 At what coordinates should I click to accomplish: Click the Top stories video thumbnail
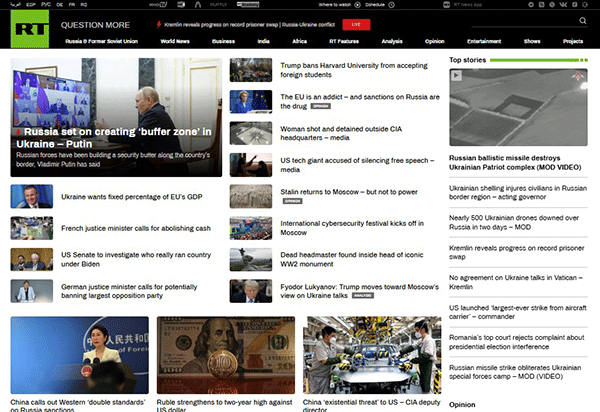click(518, 107)
